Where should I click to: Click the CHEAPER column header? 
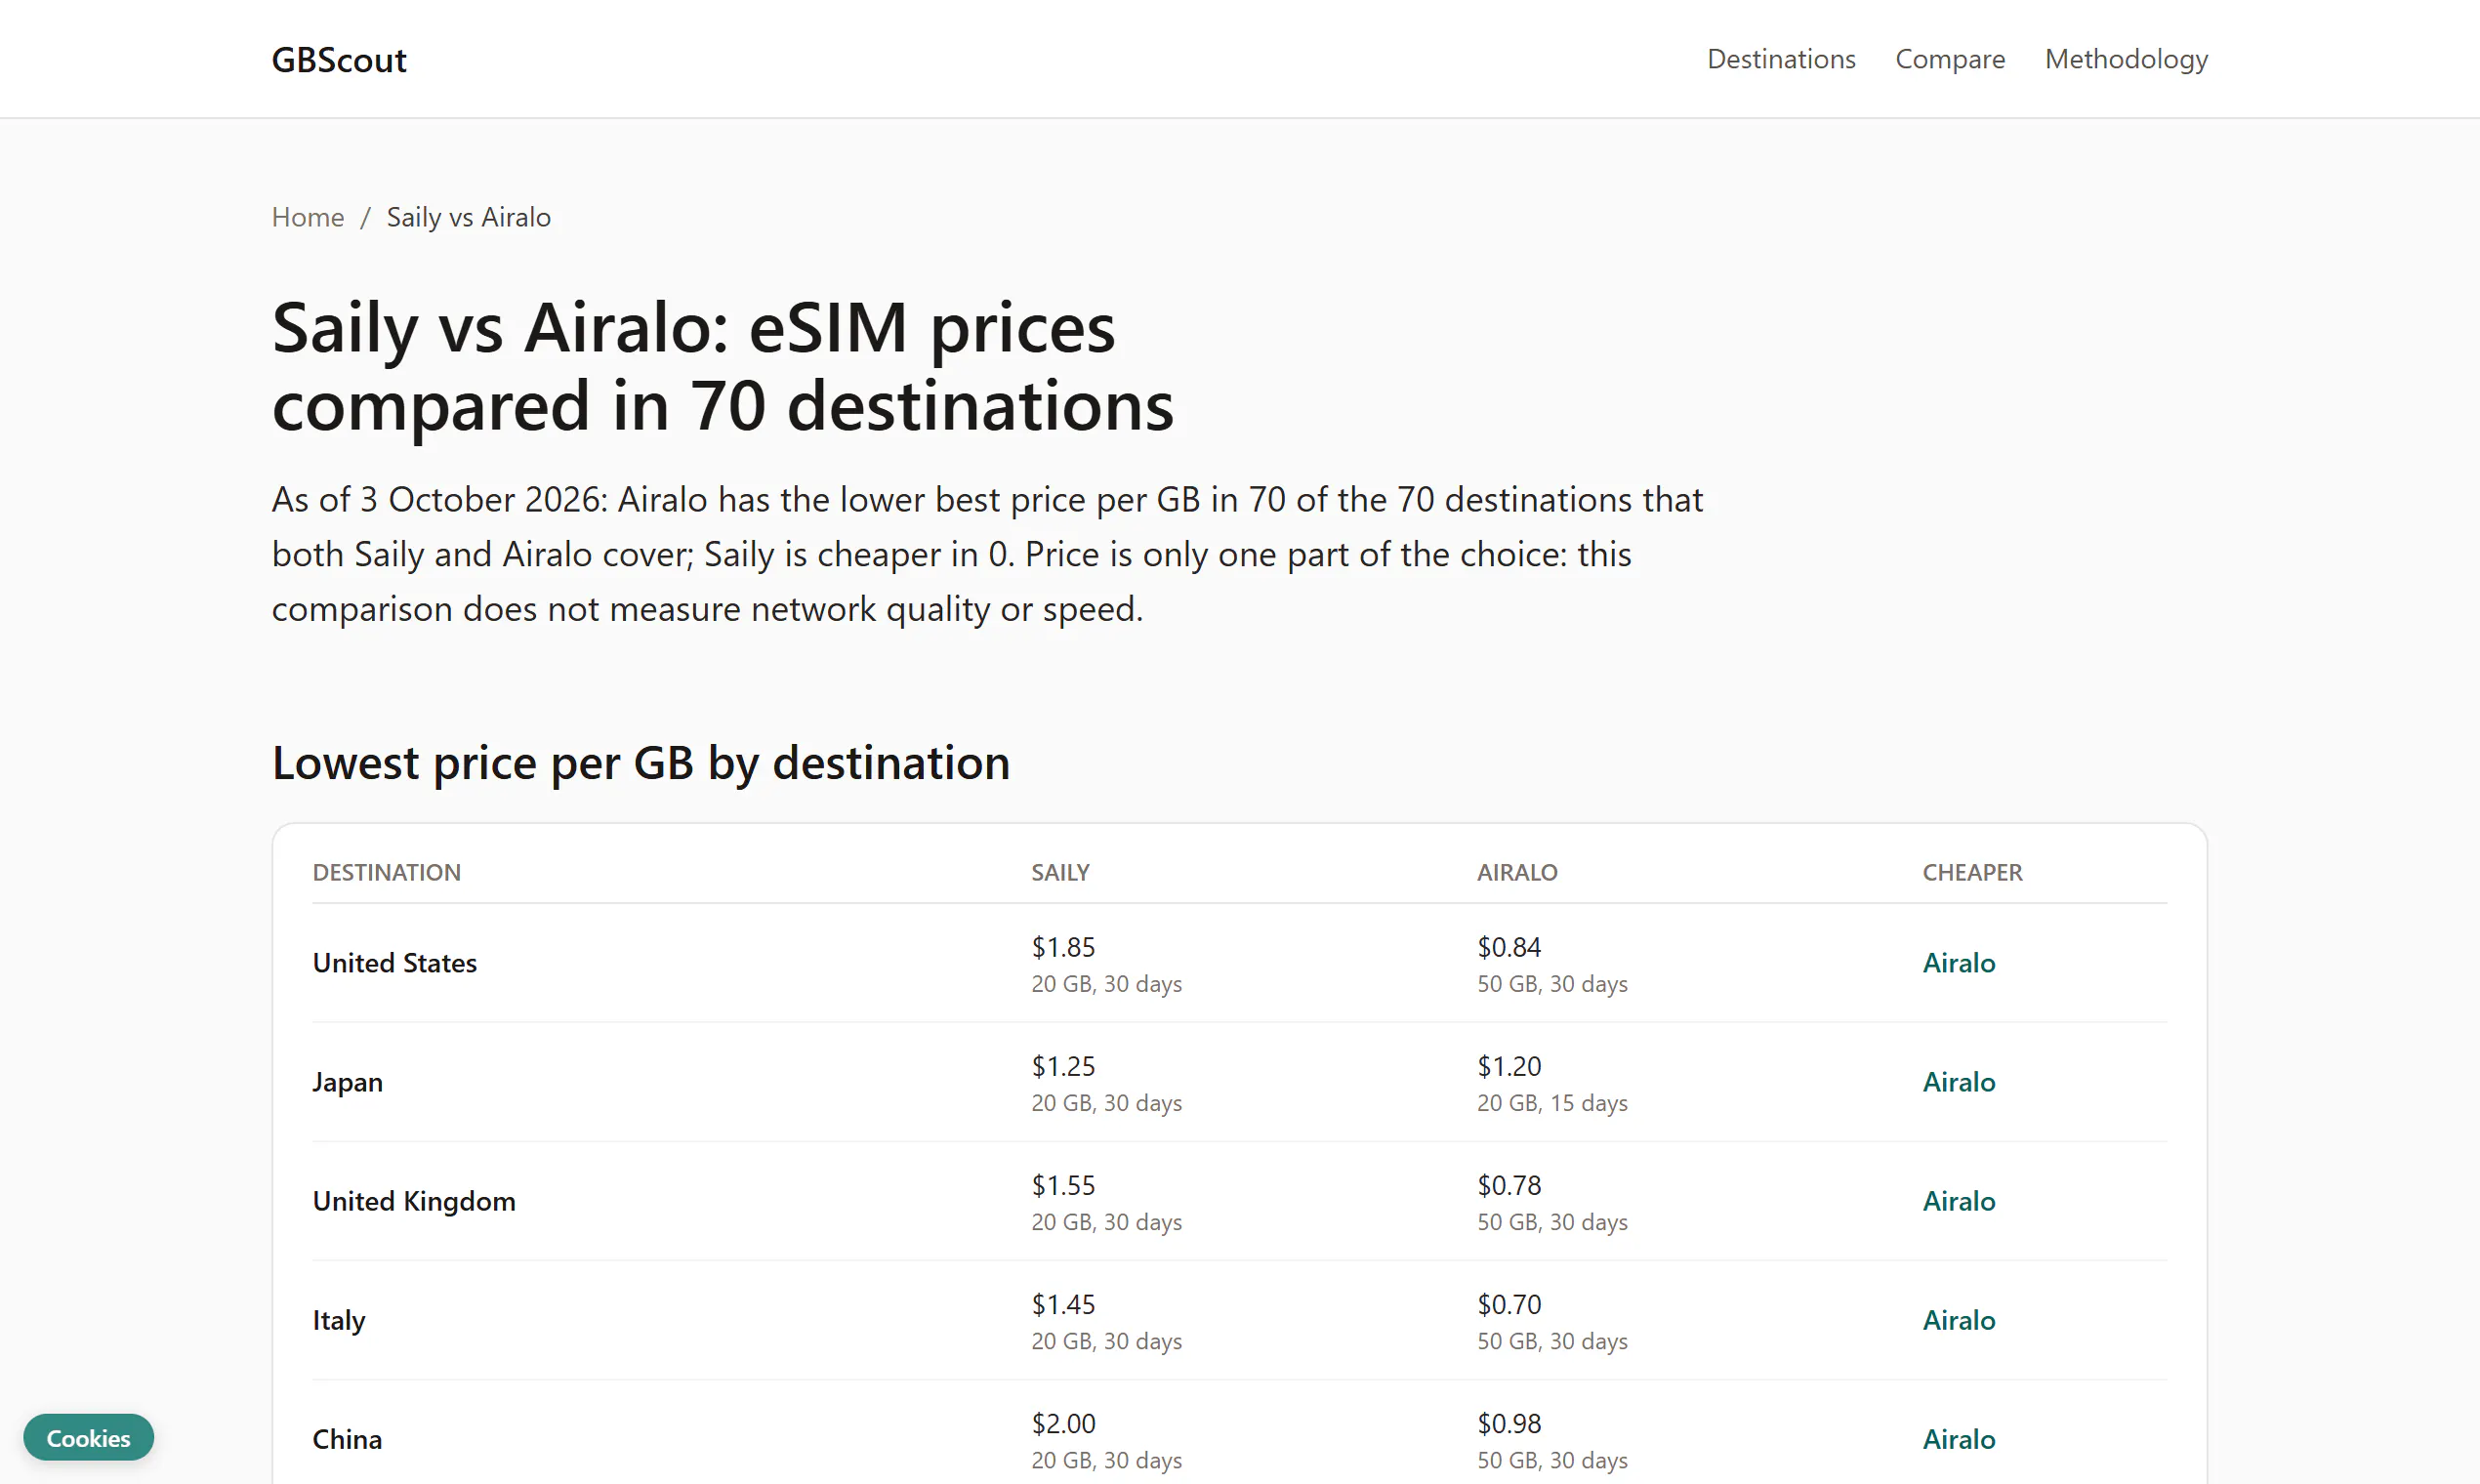click(1972, 872)
